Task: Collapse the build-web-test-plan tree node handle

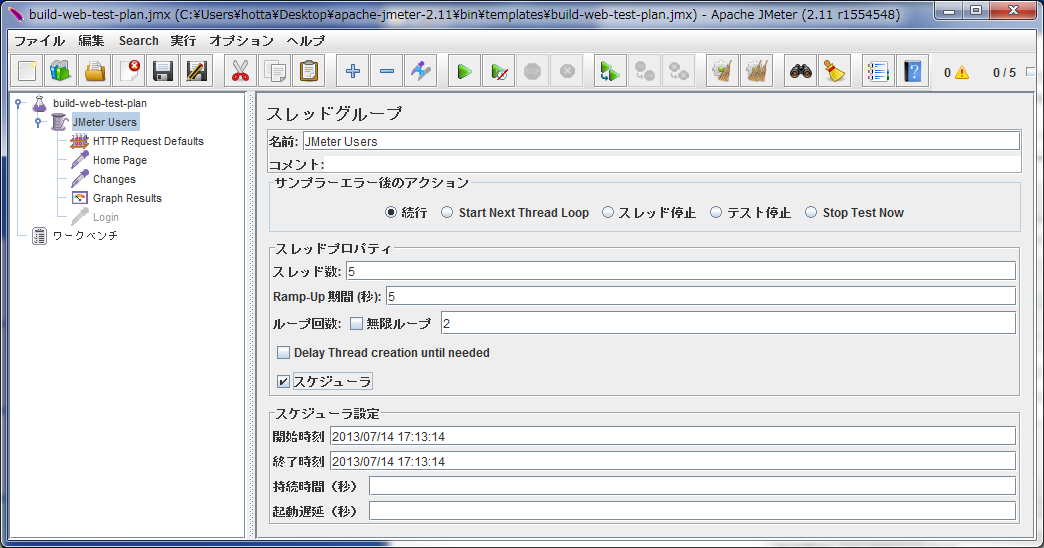Action: click(19, 103)
